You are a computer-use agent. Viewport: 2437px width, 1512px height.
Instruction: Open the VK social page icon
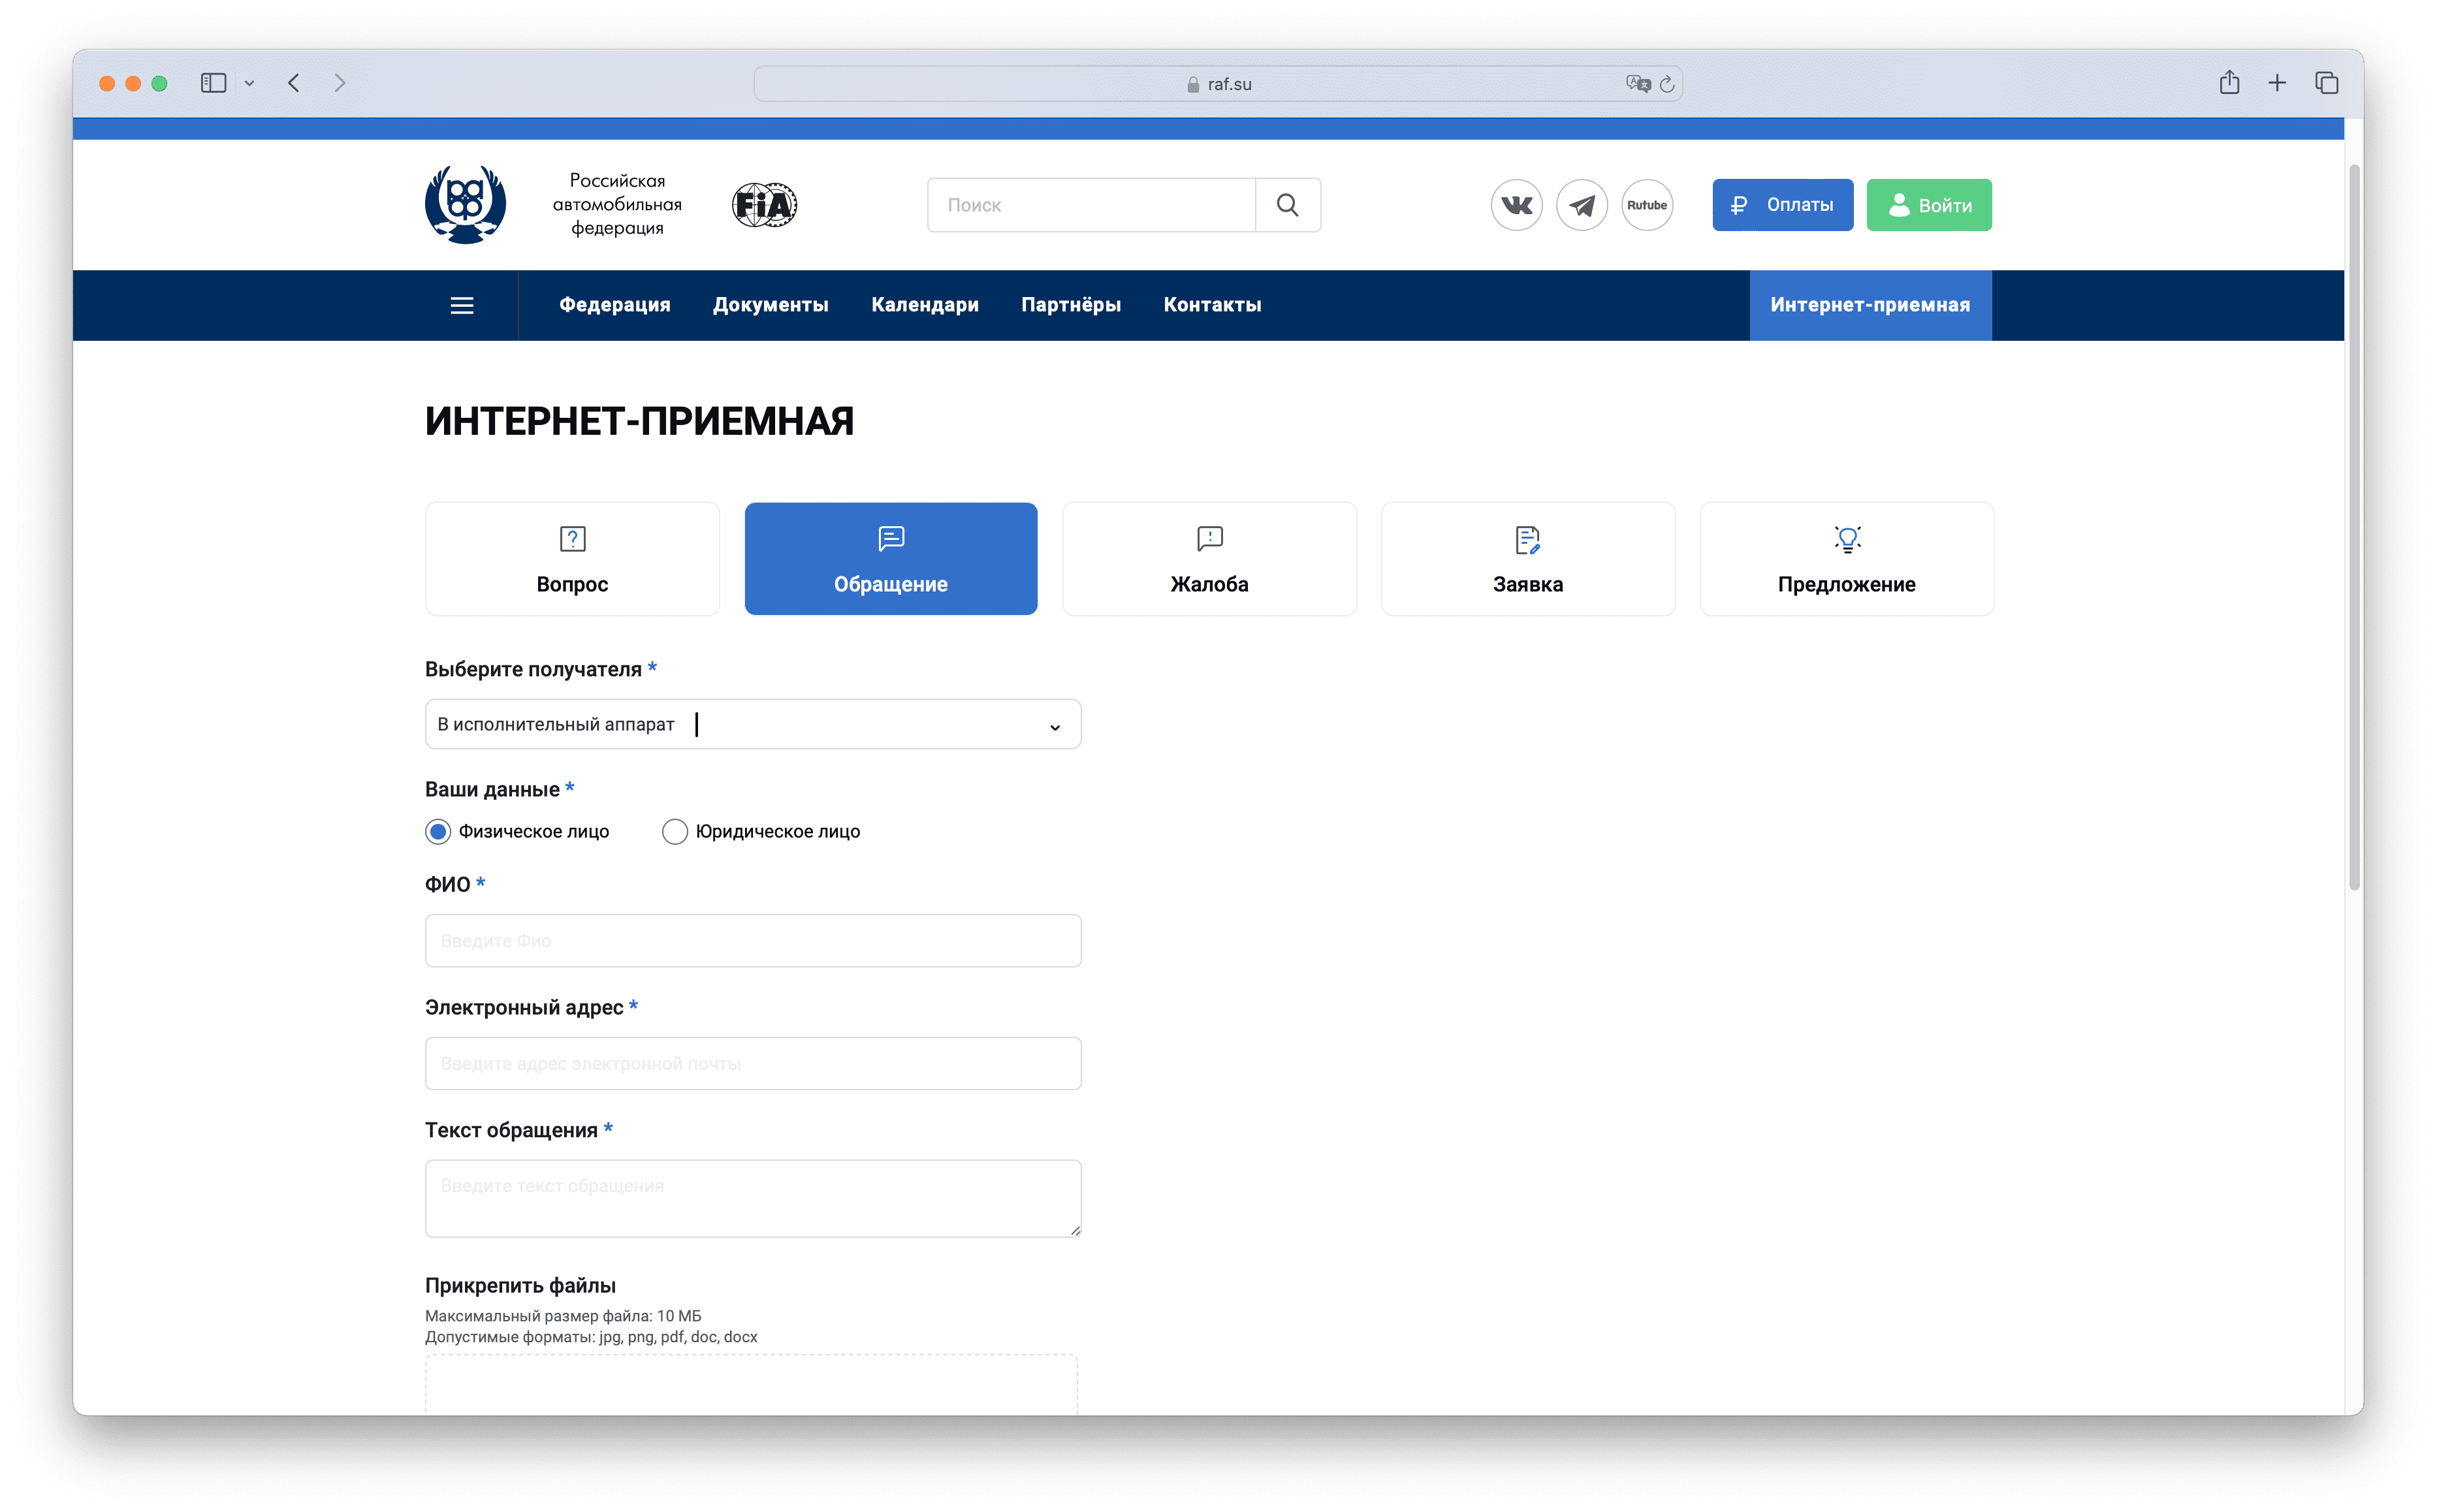pos(1516,205)
